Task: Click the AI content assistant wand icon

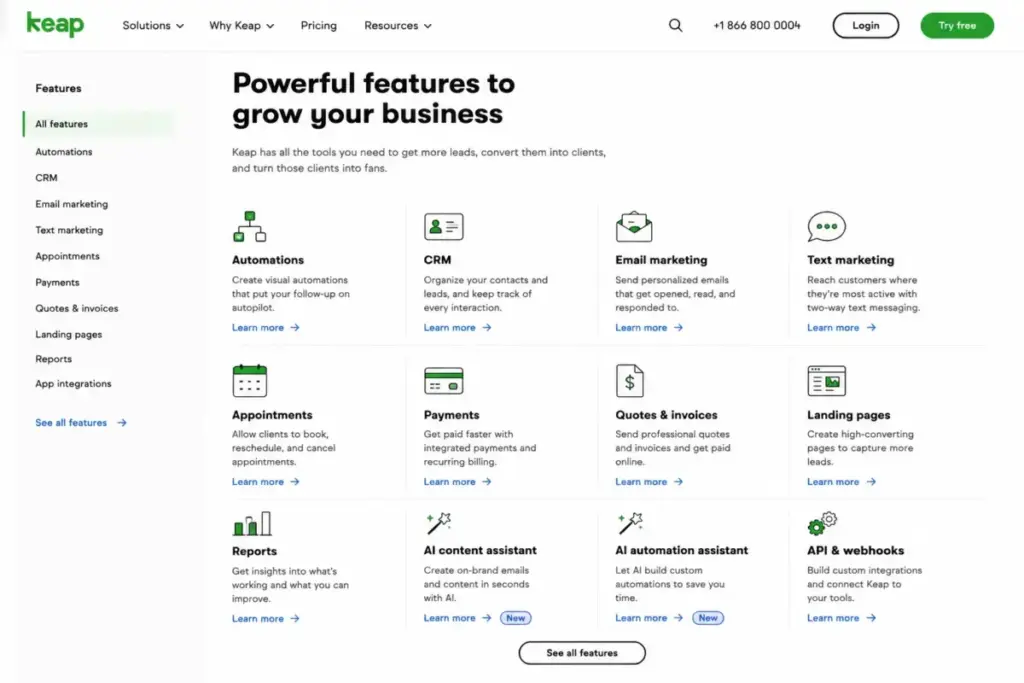Action: coord(438,523)
